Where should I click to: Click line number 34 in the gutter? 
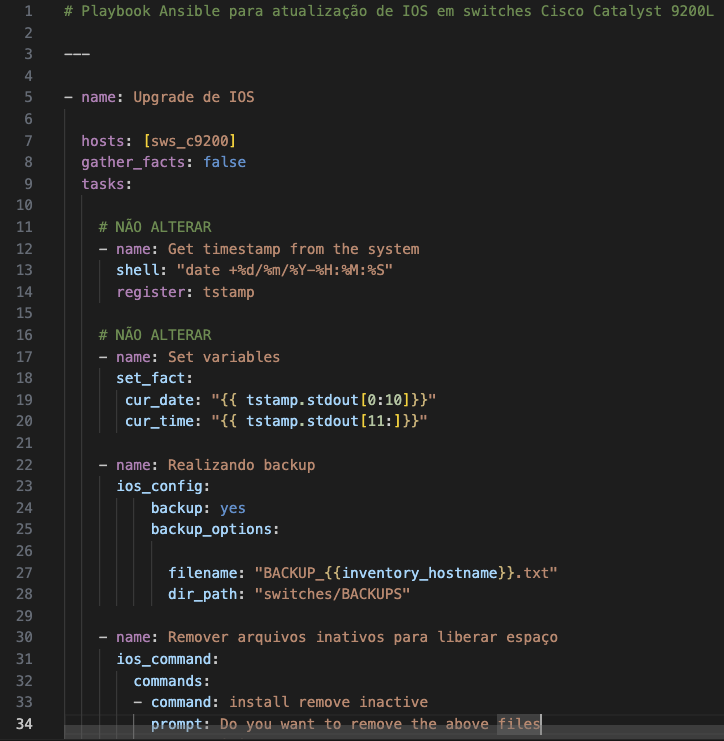pos(24,724)
